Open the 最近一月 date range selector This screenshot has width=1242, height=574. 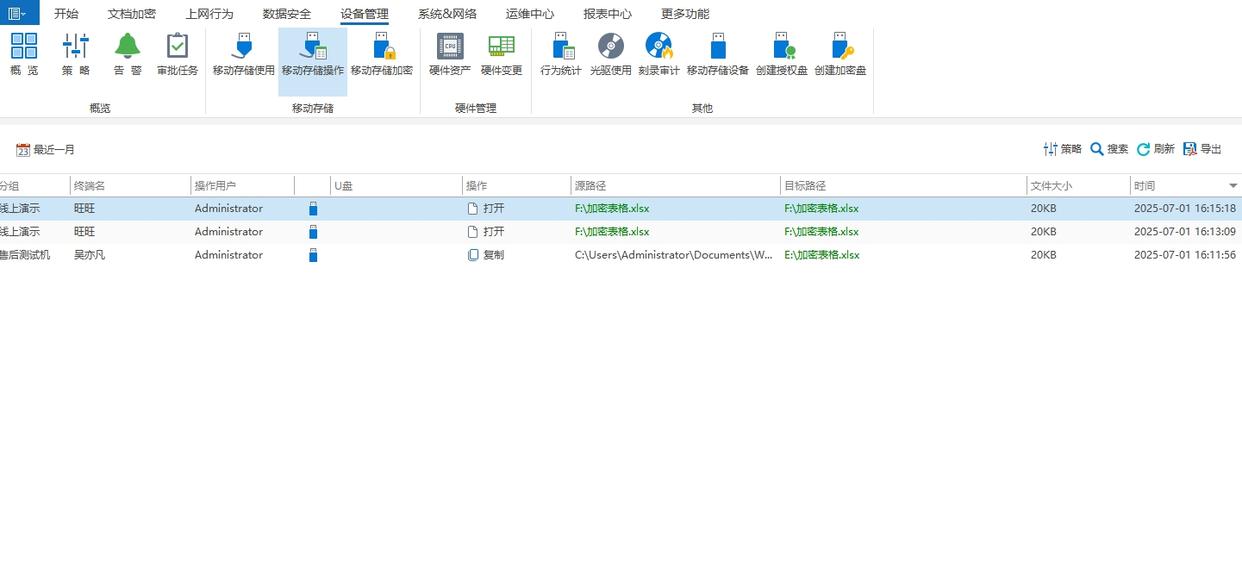pos(46,150)
